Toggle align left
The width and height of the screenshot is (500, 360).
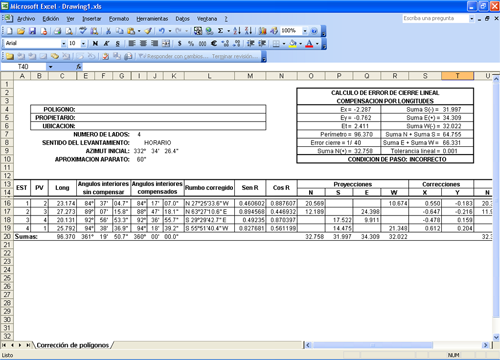click(x=132, y=43)
